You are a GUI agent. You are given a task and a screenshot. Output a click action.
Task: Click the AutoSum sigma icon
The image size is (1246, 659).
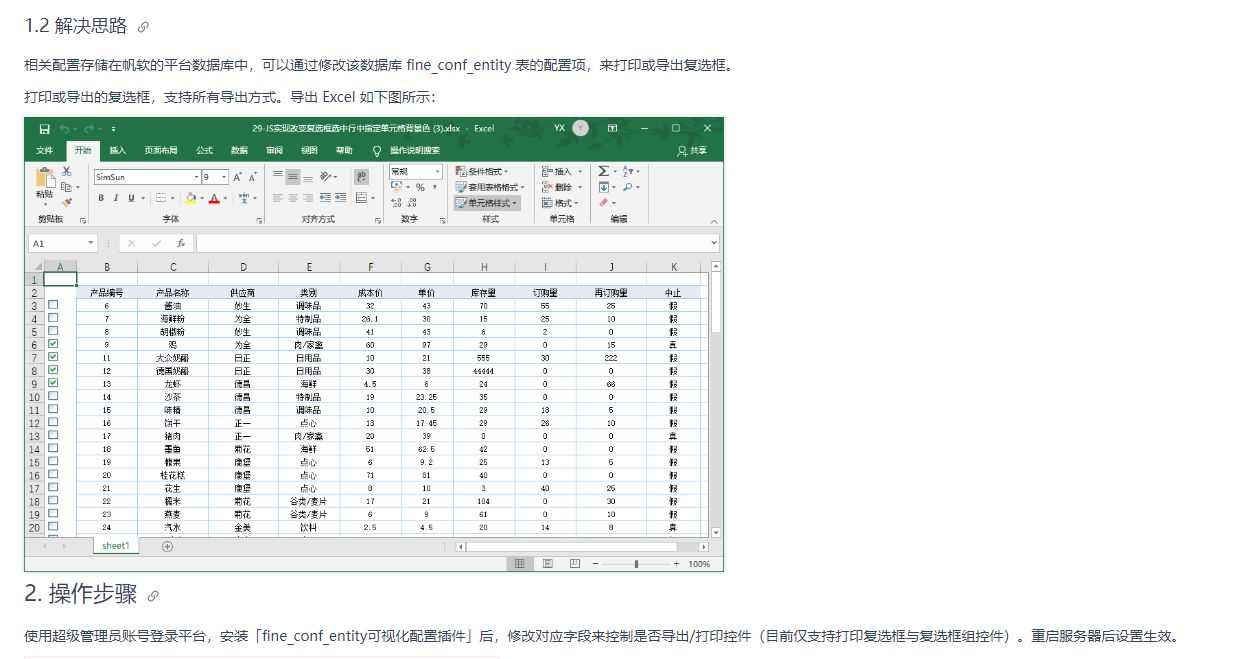pyautogui.click(x=603, y=172)
